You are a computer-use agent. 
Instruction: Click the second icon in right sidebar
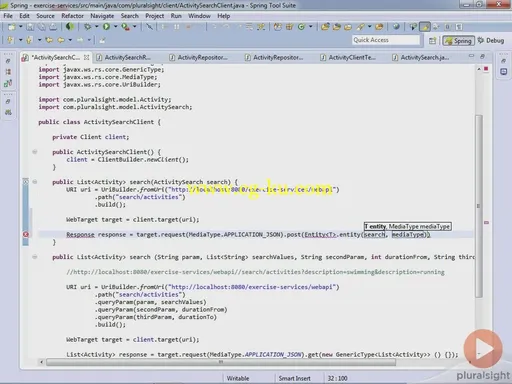(503, 72)
